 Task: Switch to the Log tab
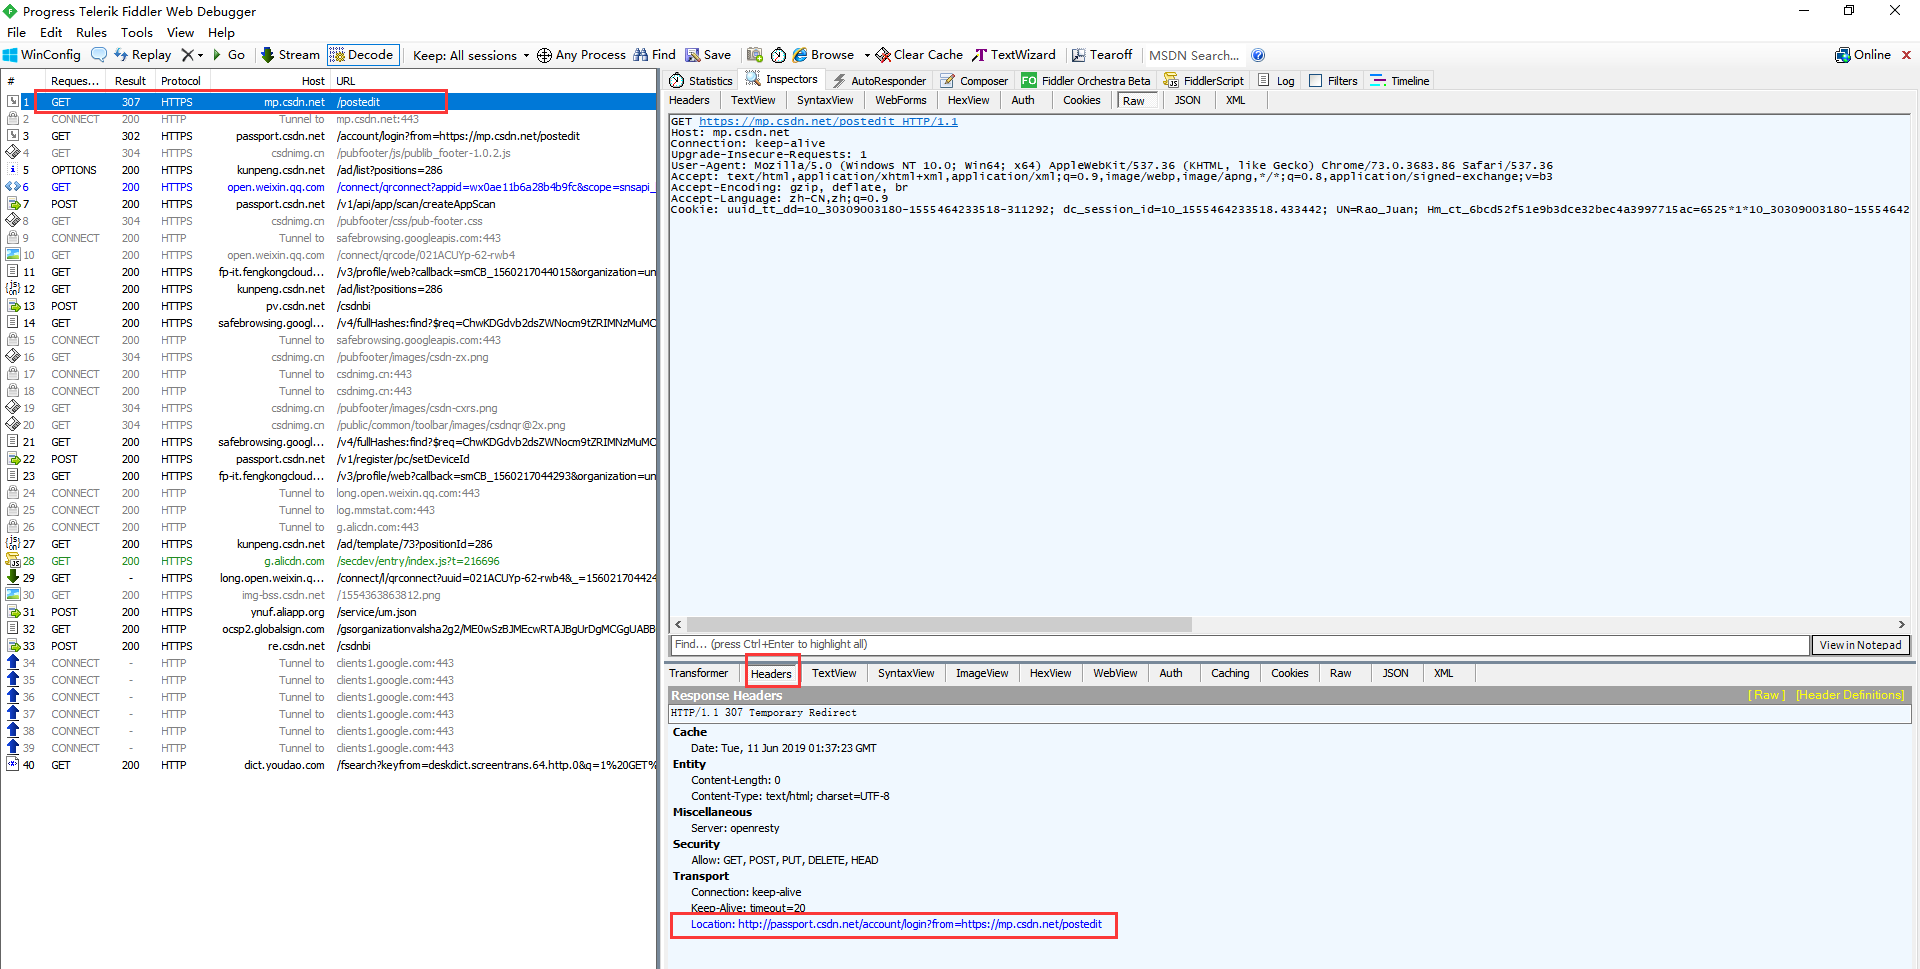click(1276, 81)
